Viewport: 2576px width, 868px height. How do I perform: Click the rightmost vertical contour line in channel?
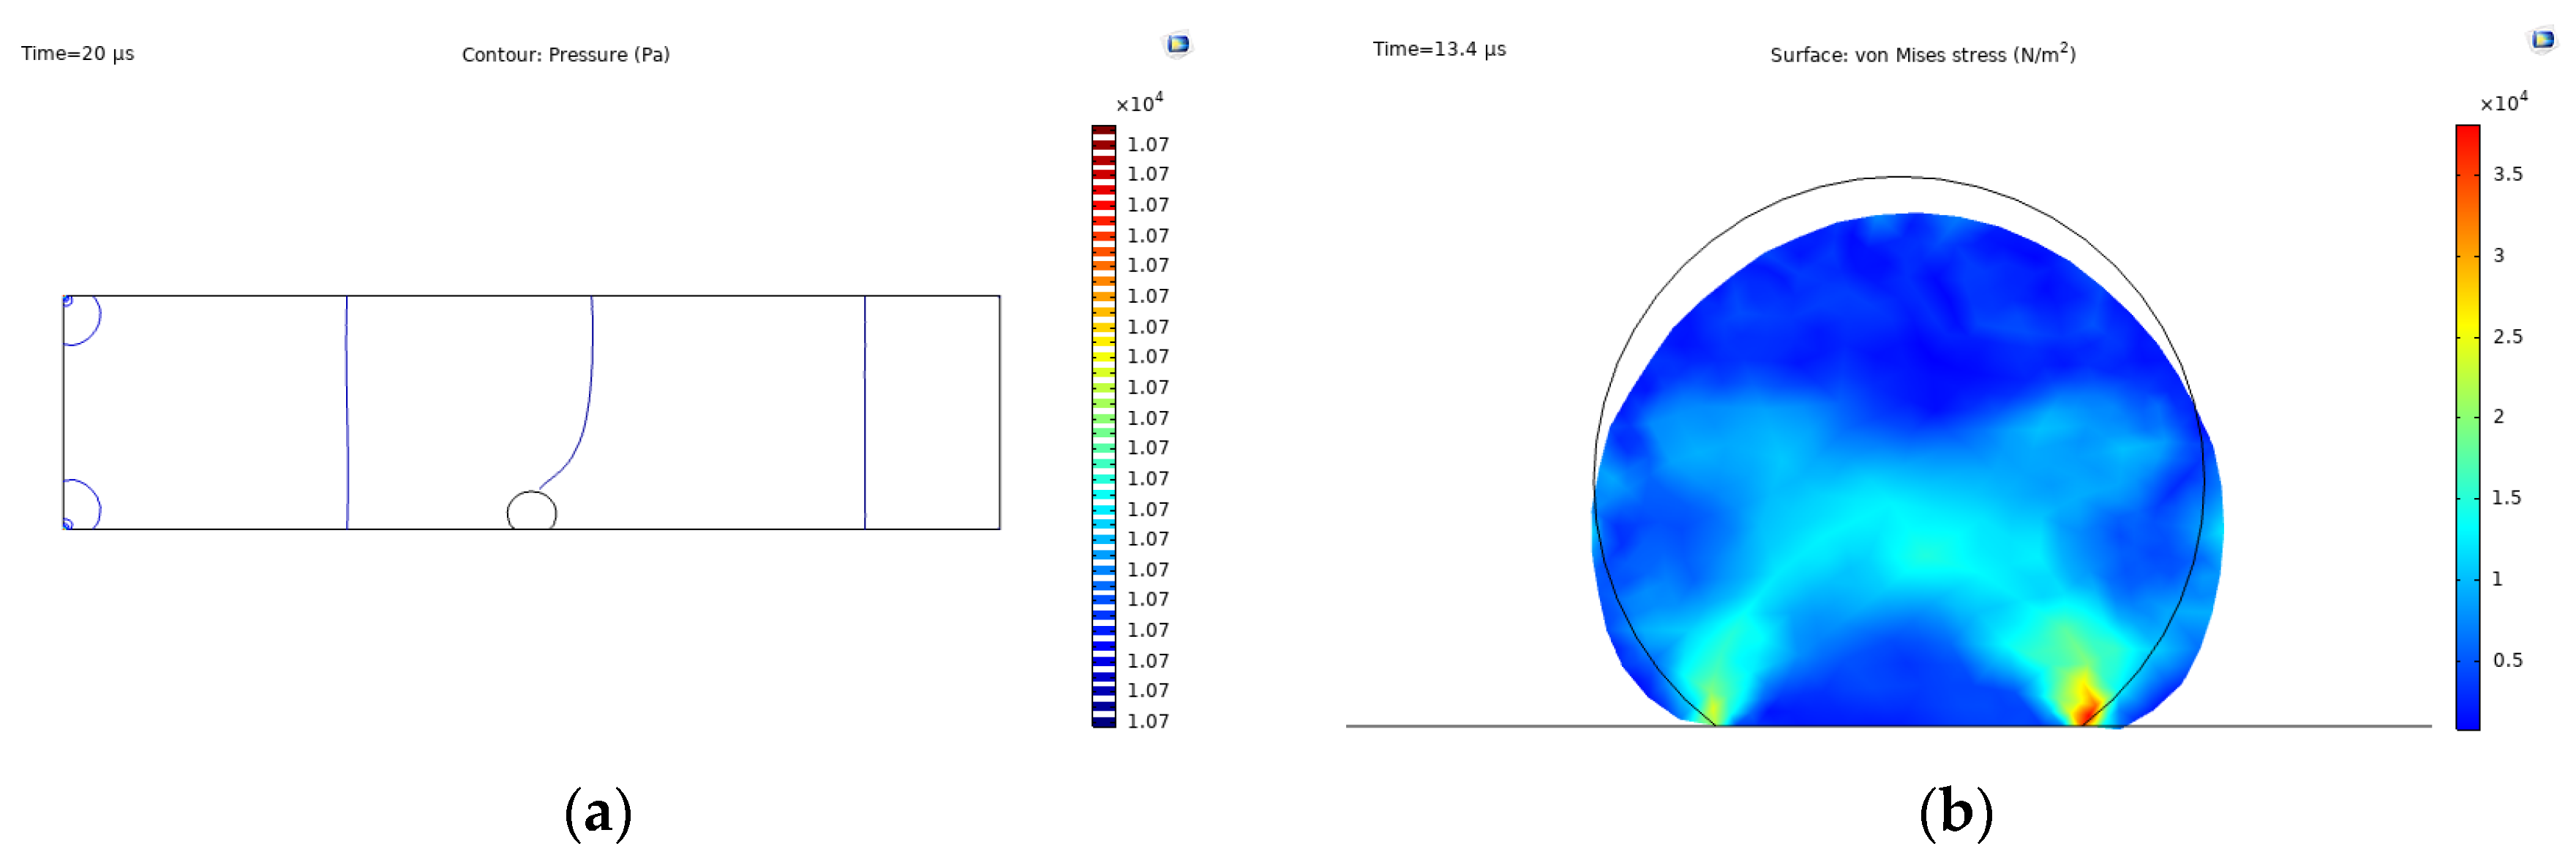[x=865, y=412]
